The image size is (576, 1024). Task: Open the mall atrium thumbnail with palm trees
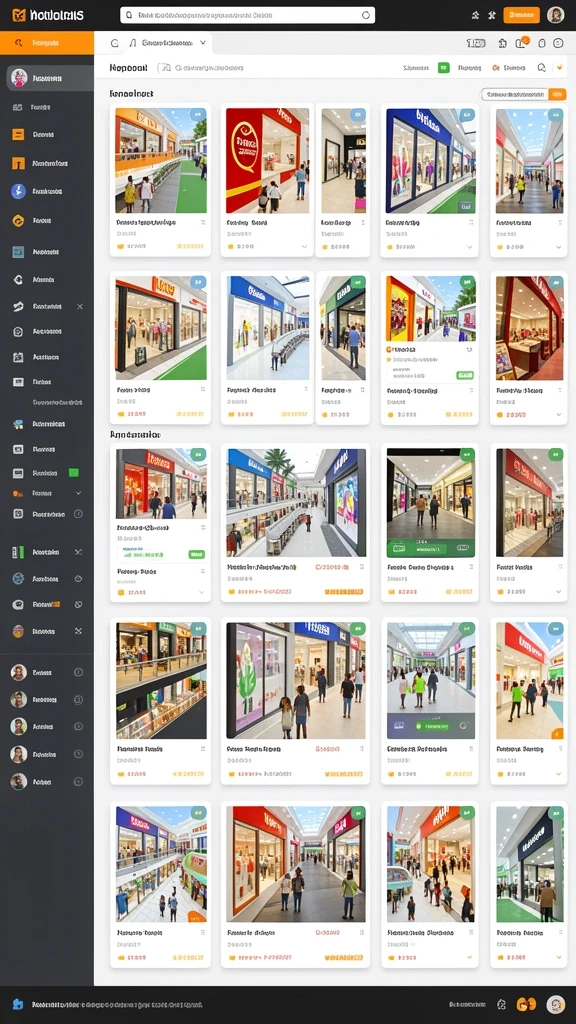[x=296, y=502]
